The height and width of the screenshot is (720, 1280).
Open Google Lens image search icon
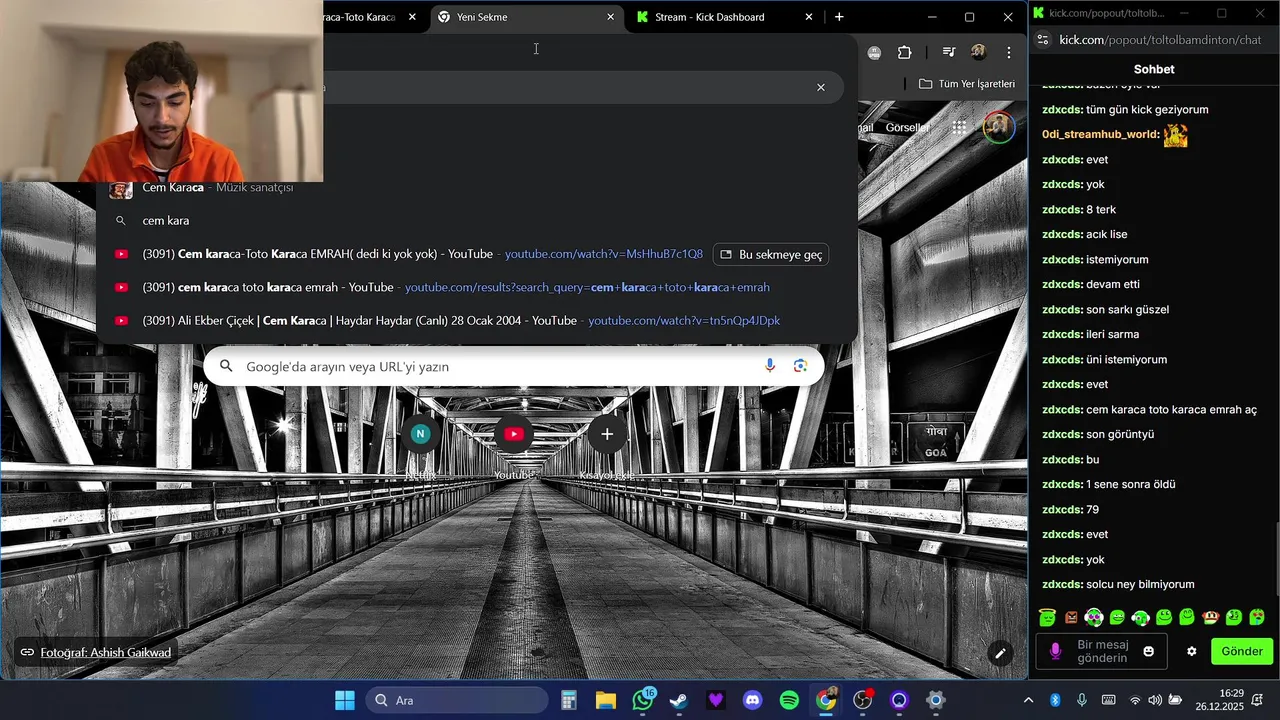point(800,366)
